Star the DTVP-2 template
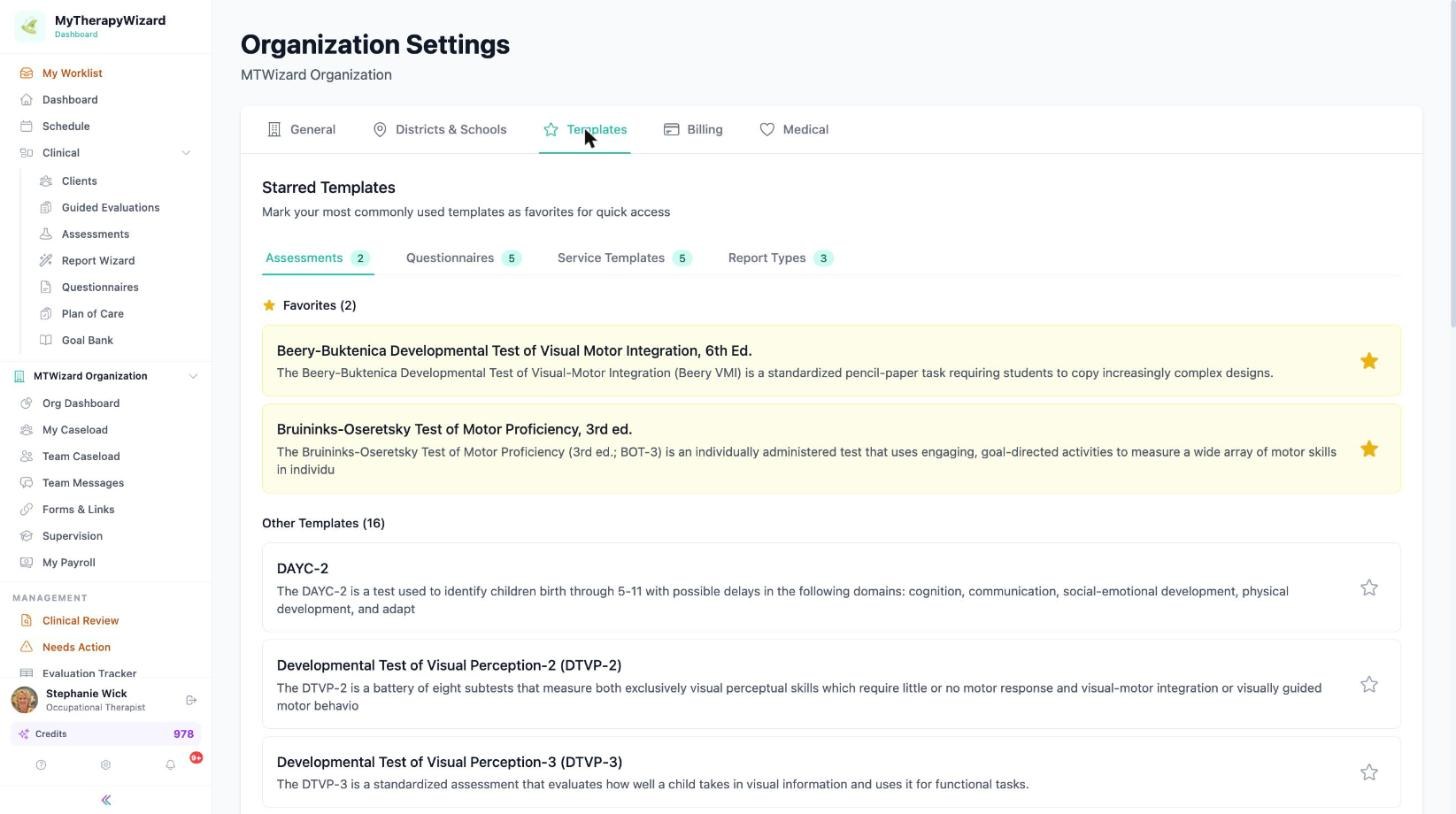The image size is (1456, 814). [1369, 685]
